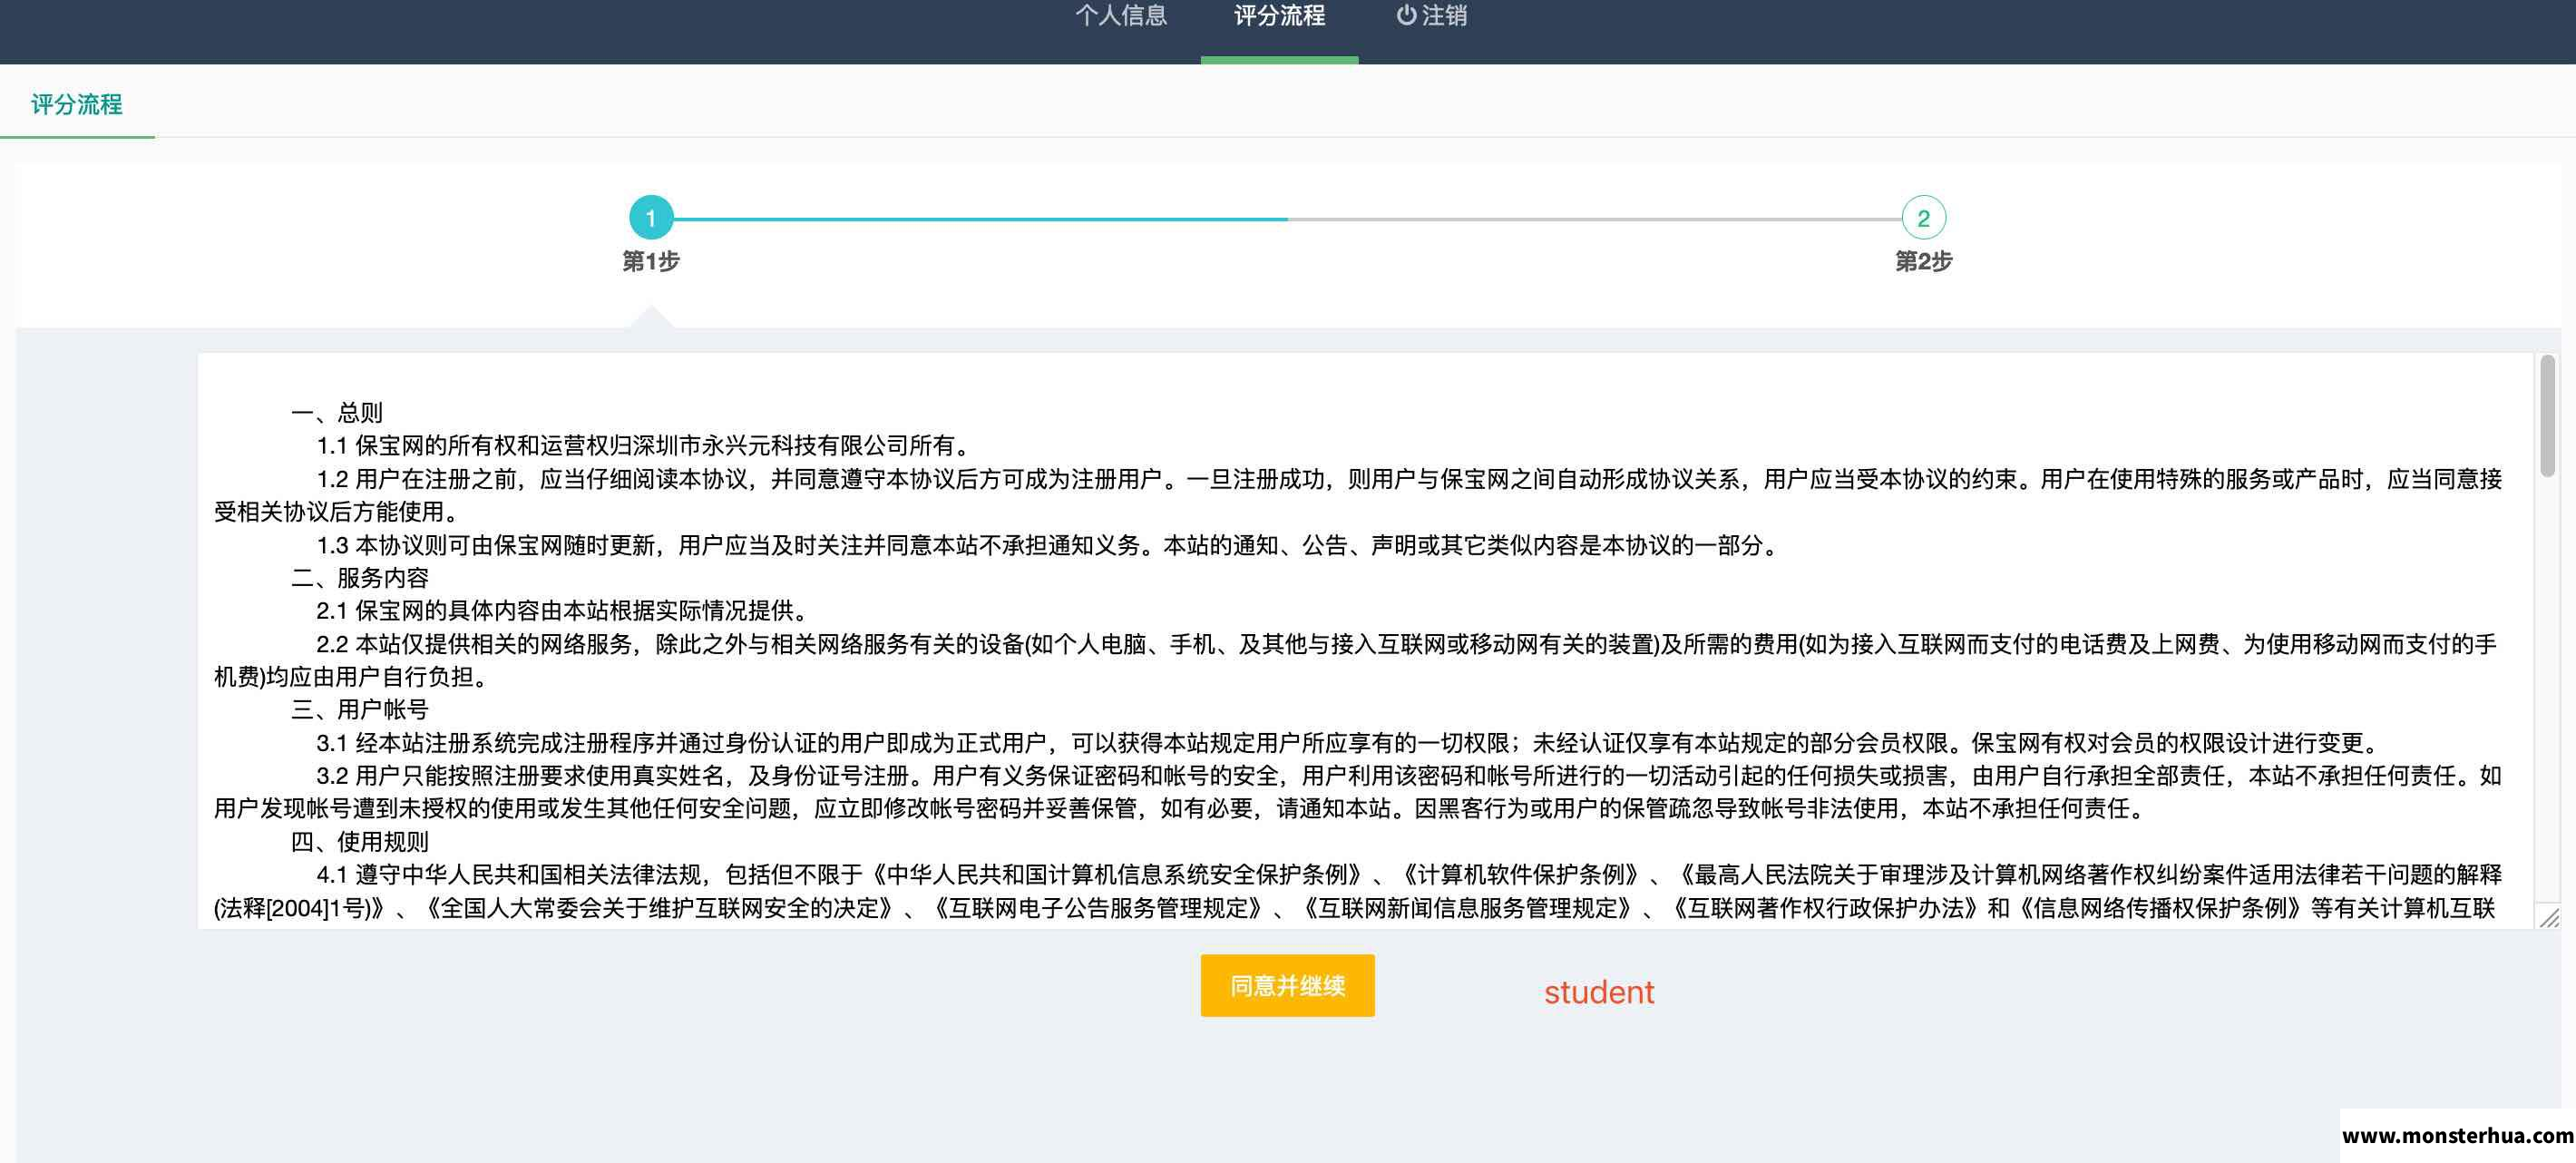
Task: Click the red student text
Action: point(1598,992)
